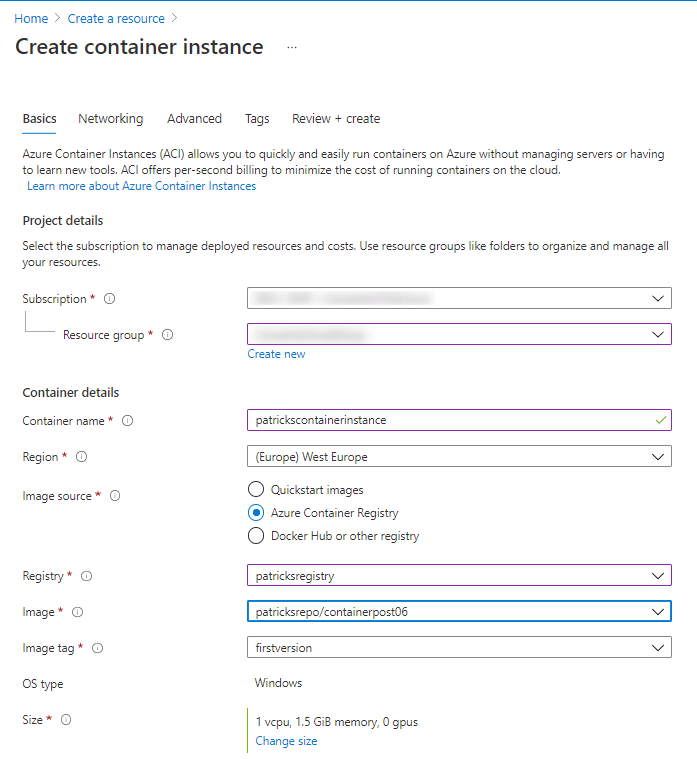Screen dimensions: 697x759
Task: Click the info icon next to Registry
Action: (87, 576)
